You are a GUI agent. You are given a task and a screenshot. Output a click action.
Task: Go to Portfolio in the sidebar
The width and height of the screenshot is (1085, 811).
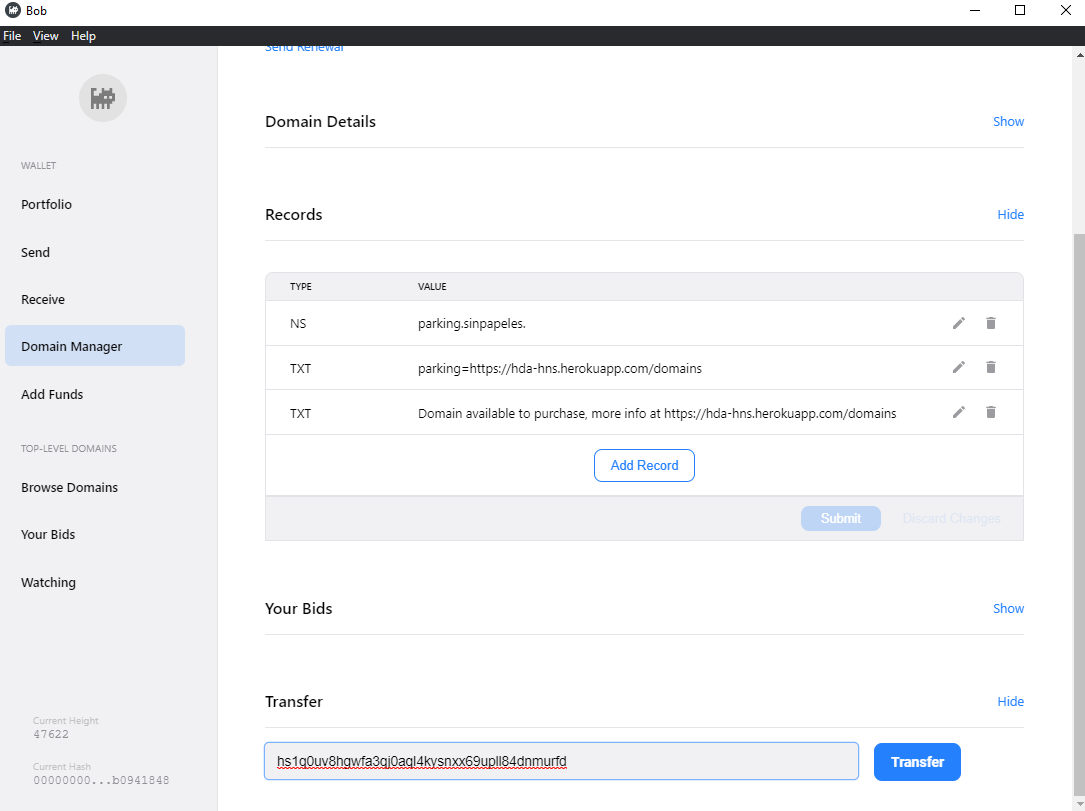(x=47, y=204)
